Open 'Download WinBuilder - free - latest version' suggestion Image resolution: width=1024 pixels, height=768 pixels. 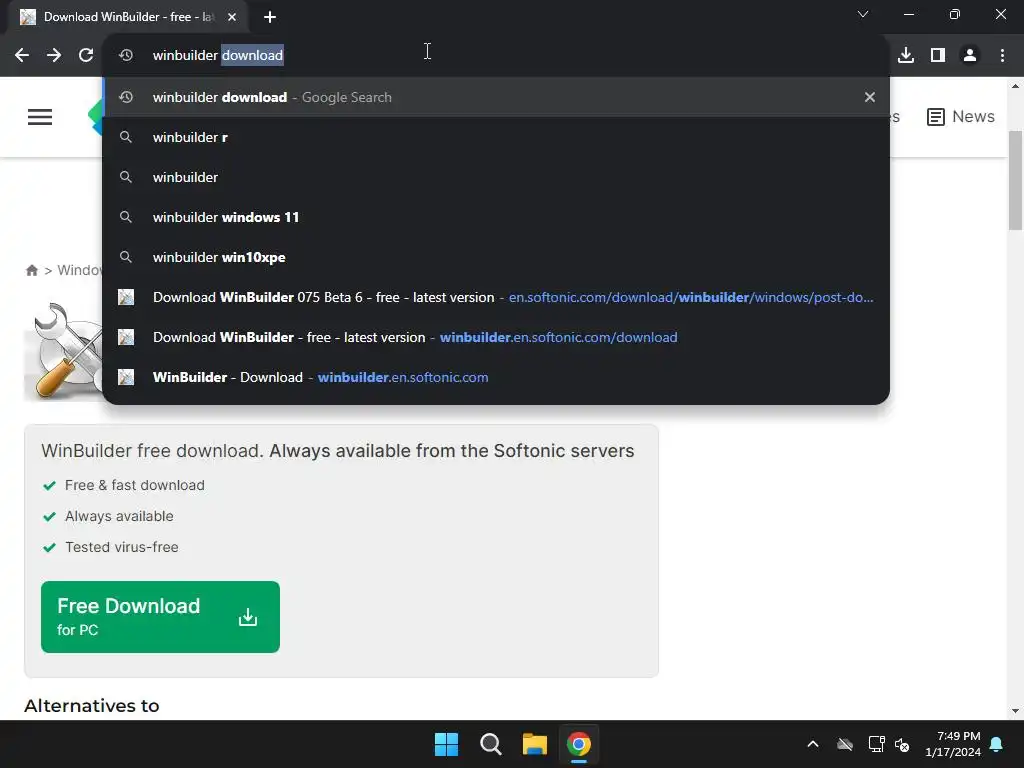(496, 337)
